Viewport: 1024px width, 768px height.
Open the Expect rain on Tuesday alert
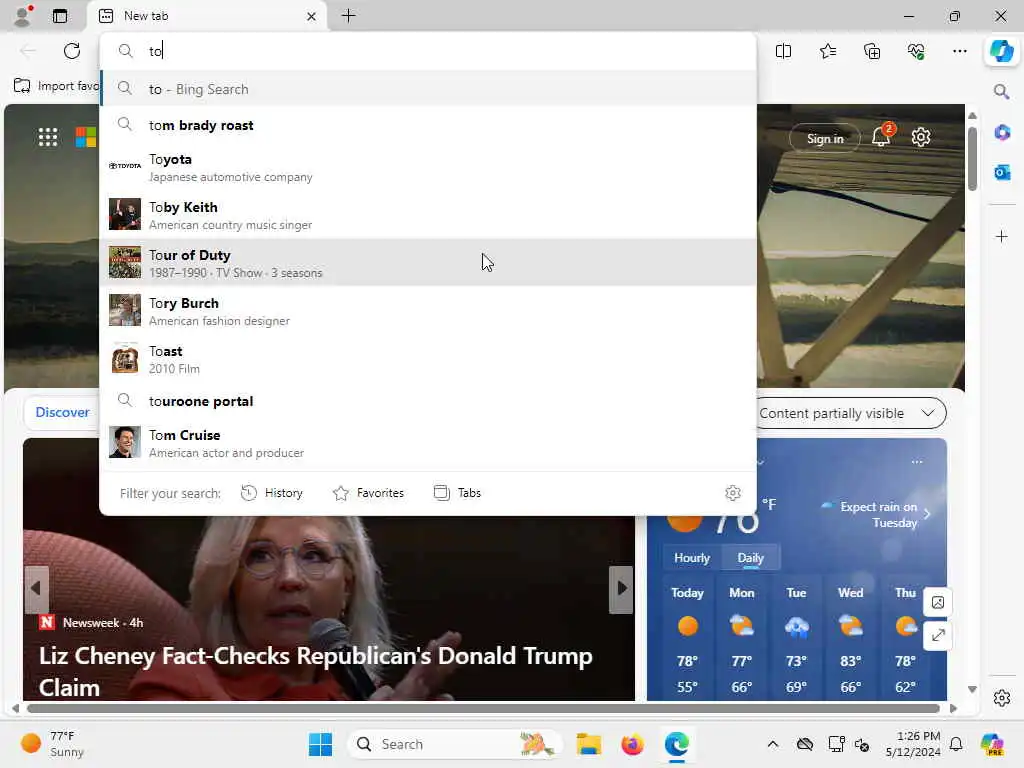click(875, 515)
